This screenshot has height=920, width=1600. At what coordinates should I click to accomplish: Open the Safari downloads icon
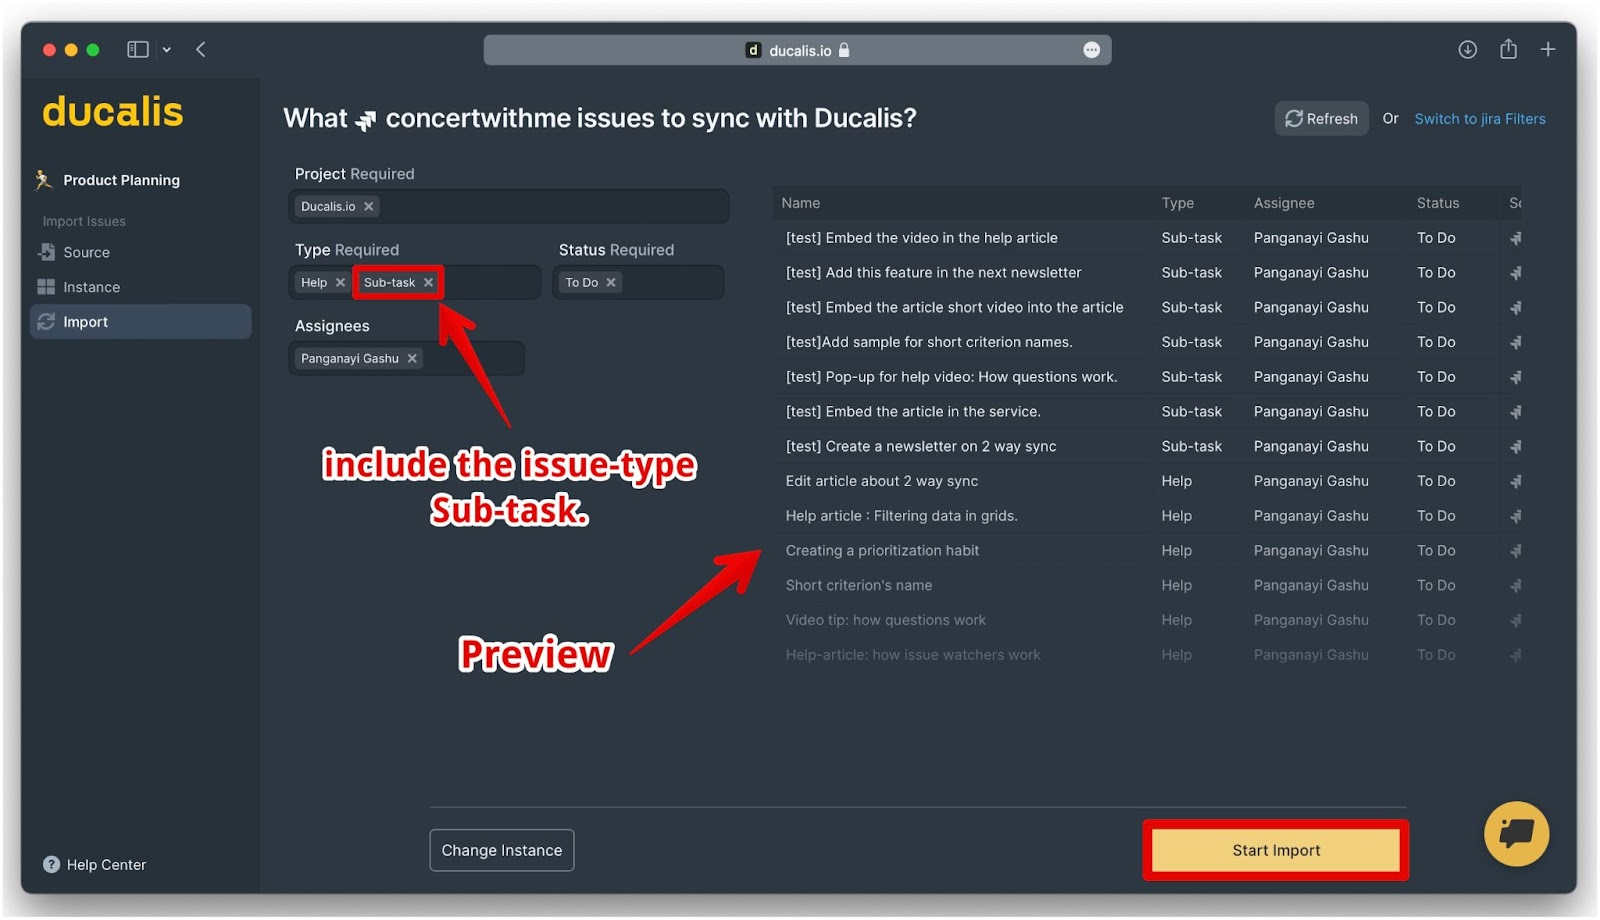[1467, 49]
